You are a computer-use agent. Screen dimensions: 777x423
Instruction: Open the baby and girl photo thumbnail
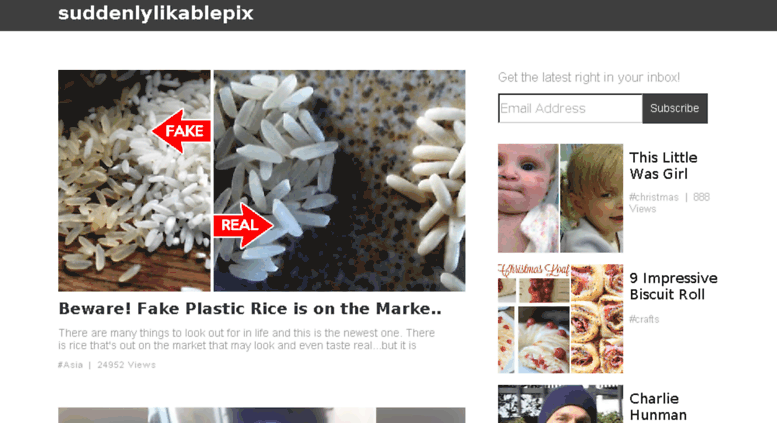[x=560, y=198]
